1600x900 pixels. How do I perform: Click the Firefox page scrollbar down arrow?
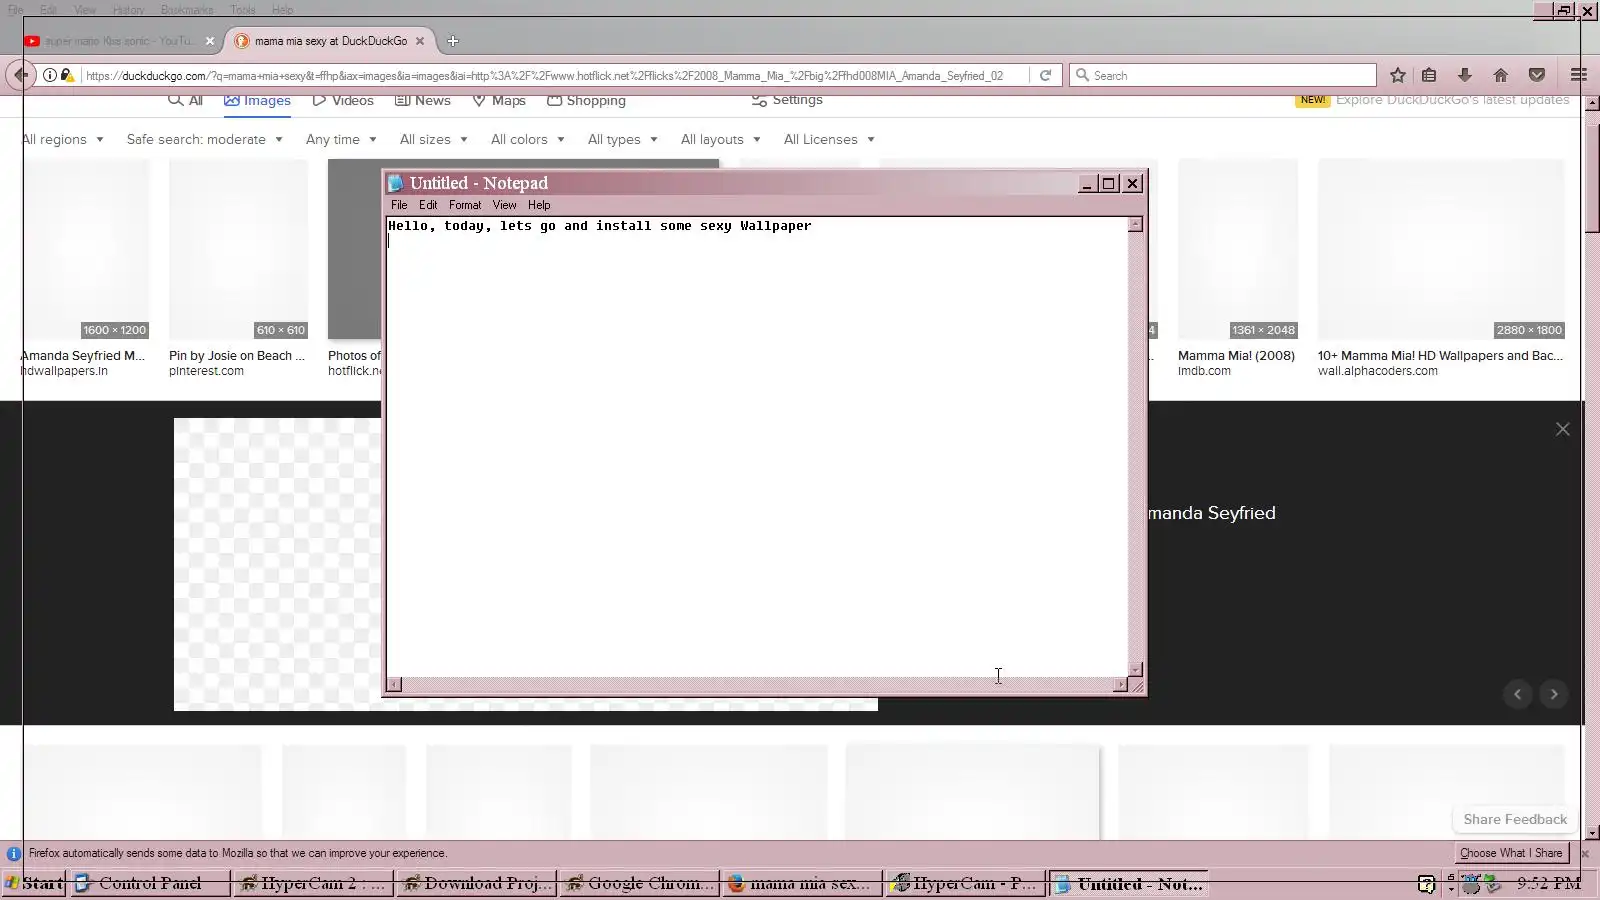[x=1592, y=832]
